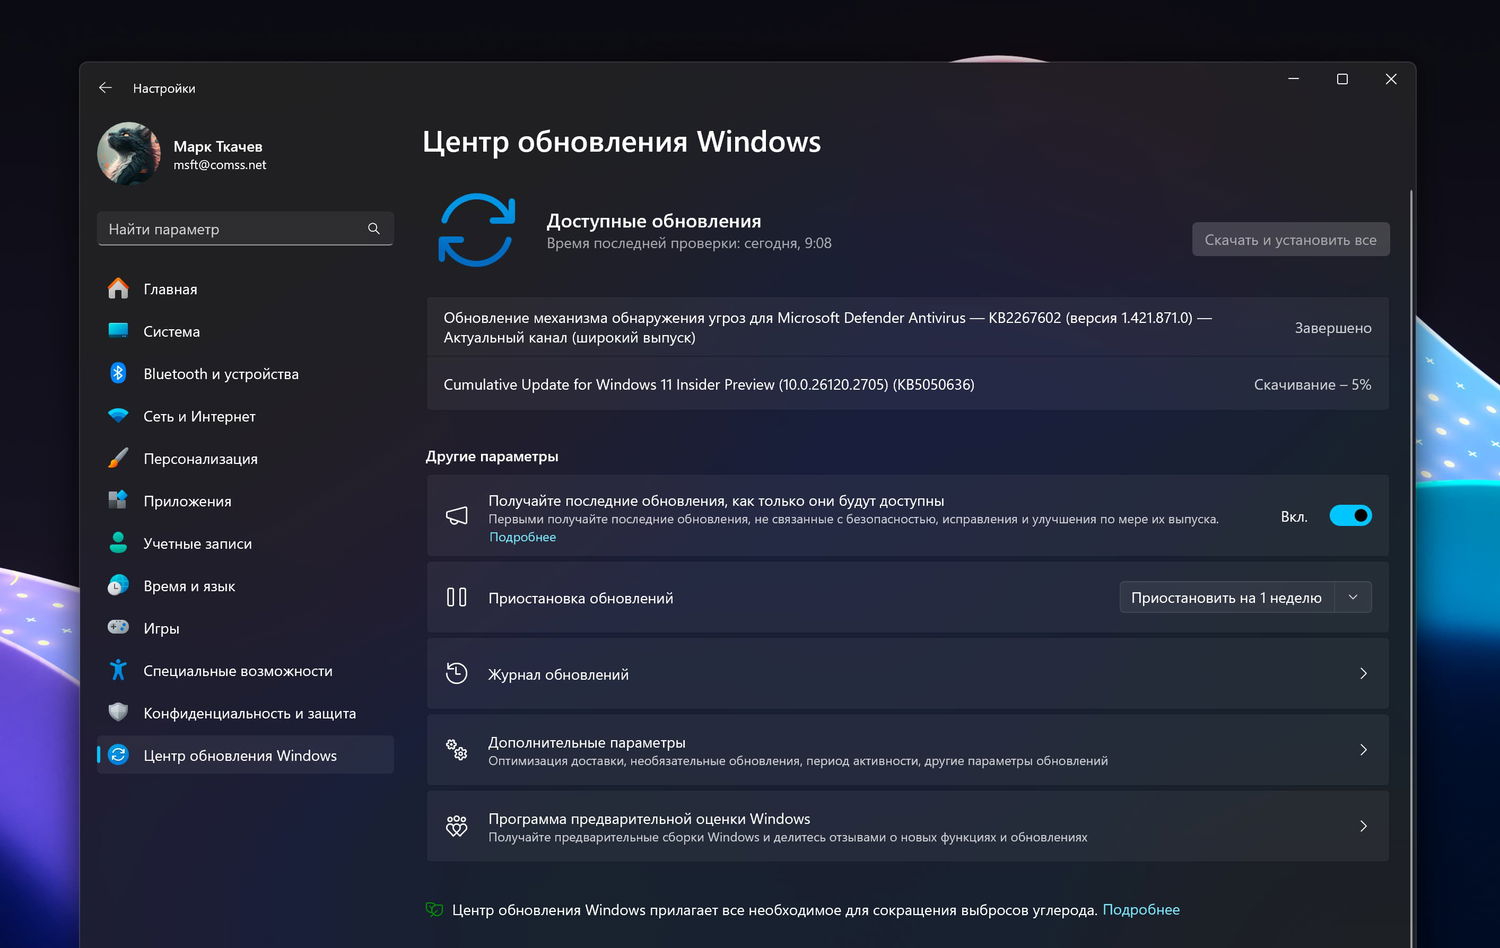1500x948 pixels.
Task: Click the accessibility figure icon
Action: 118,670
